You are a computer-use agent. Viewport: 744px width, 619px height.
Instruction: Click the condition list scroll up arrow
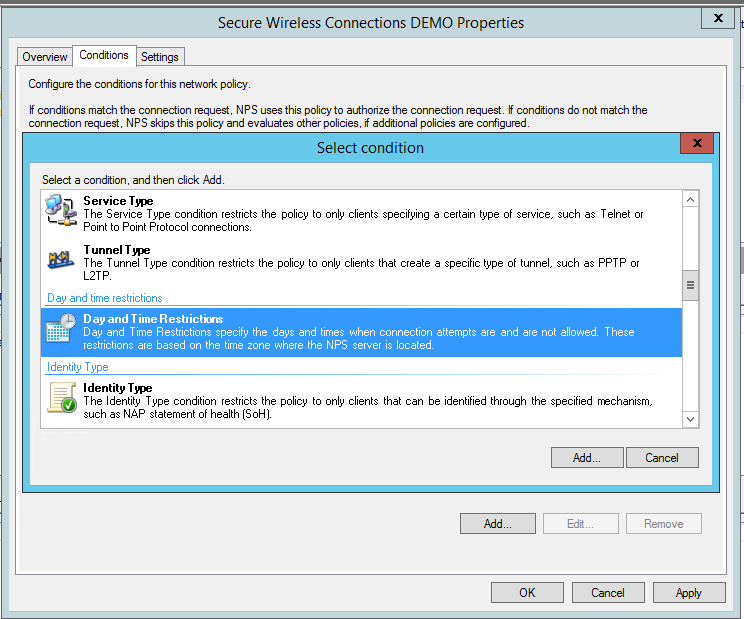(689, 200)
